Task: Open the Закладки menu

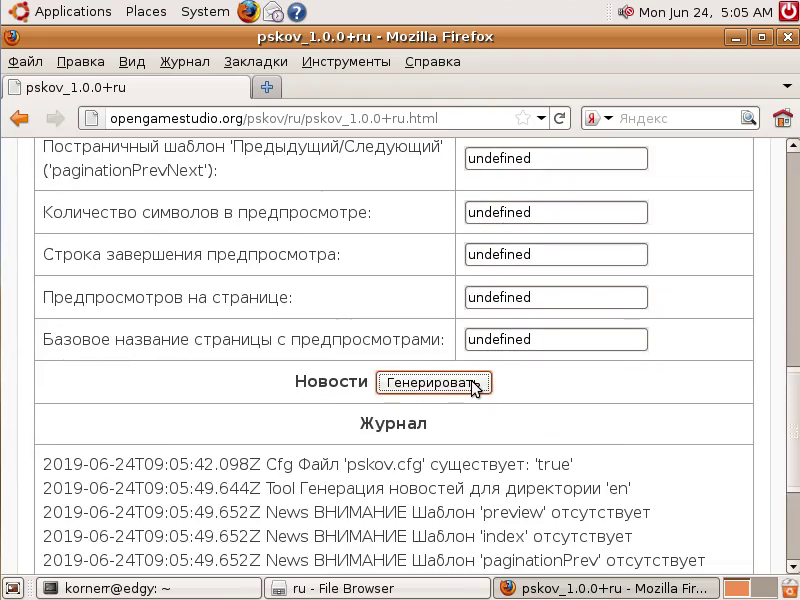Action: click(x=255, y=61)
